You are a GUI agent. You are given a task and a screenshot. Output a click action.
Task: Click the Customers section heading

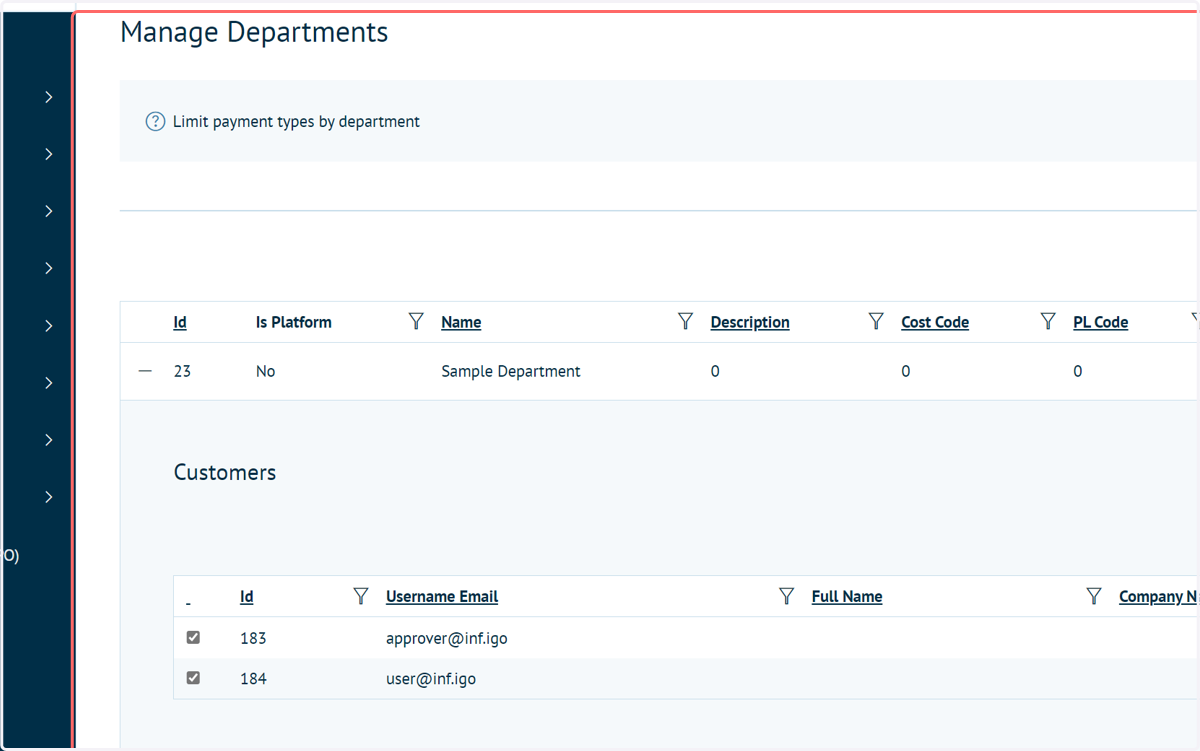pyautogui.click(x=225, y=472)
